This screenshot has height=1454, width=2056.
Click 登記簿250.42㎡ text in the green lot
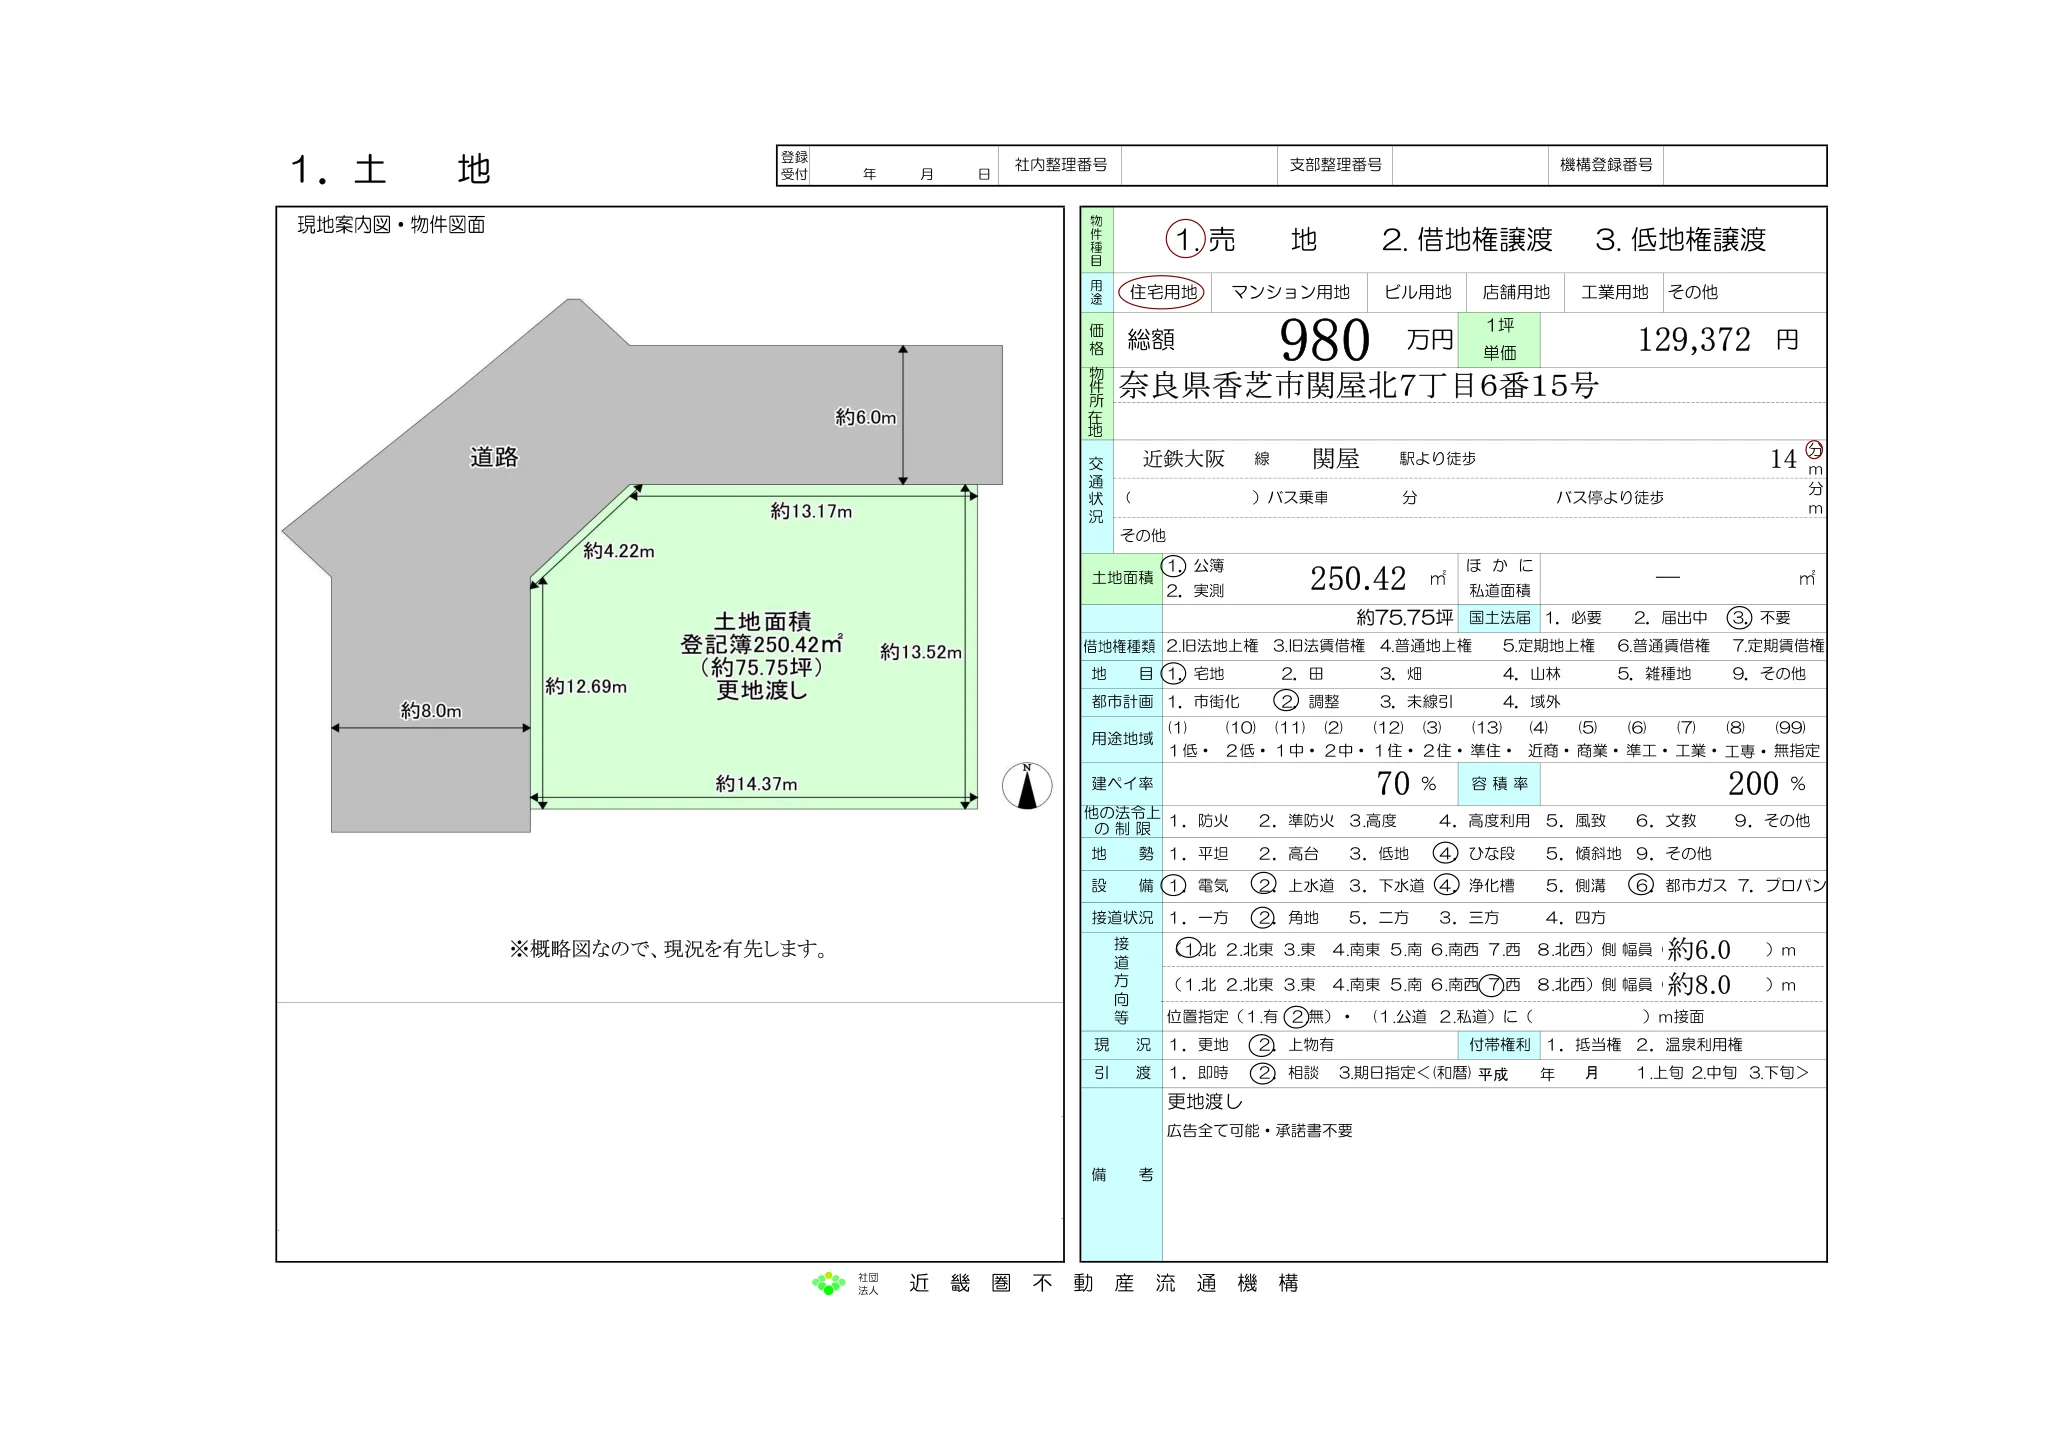(762, 645)
